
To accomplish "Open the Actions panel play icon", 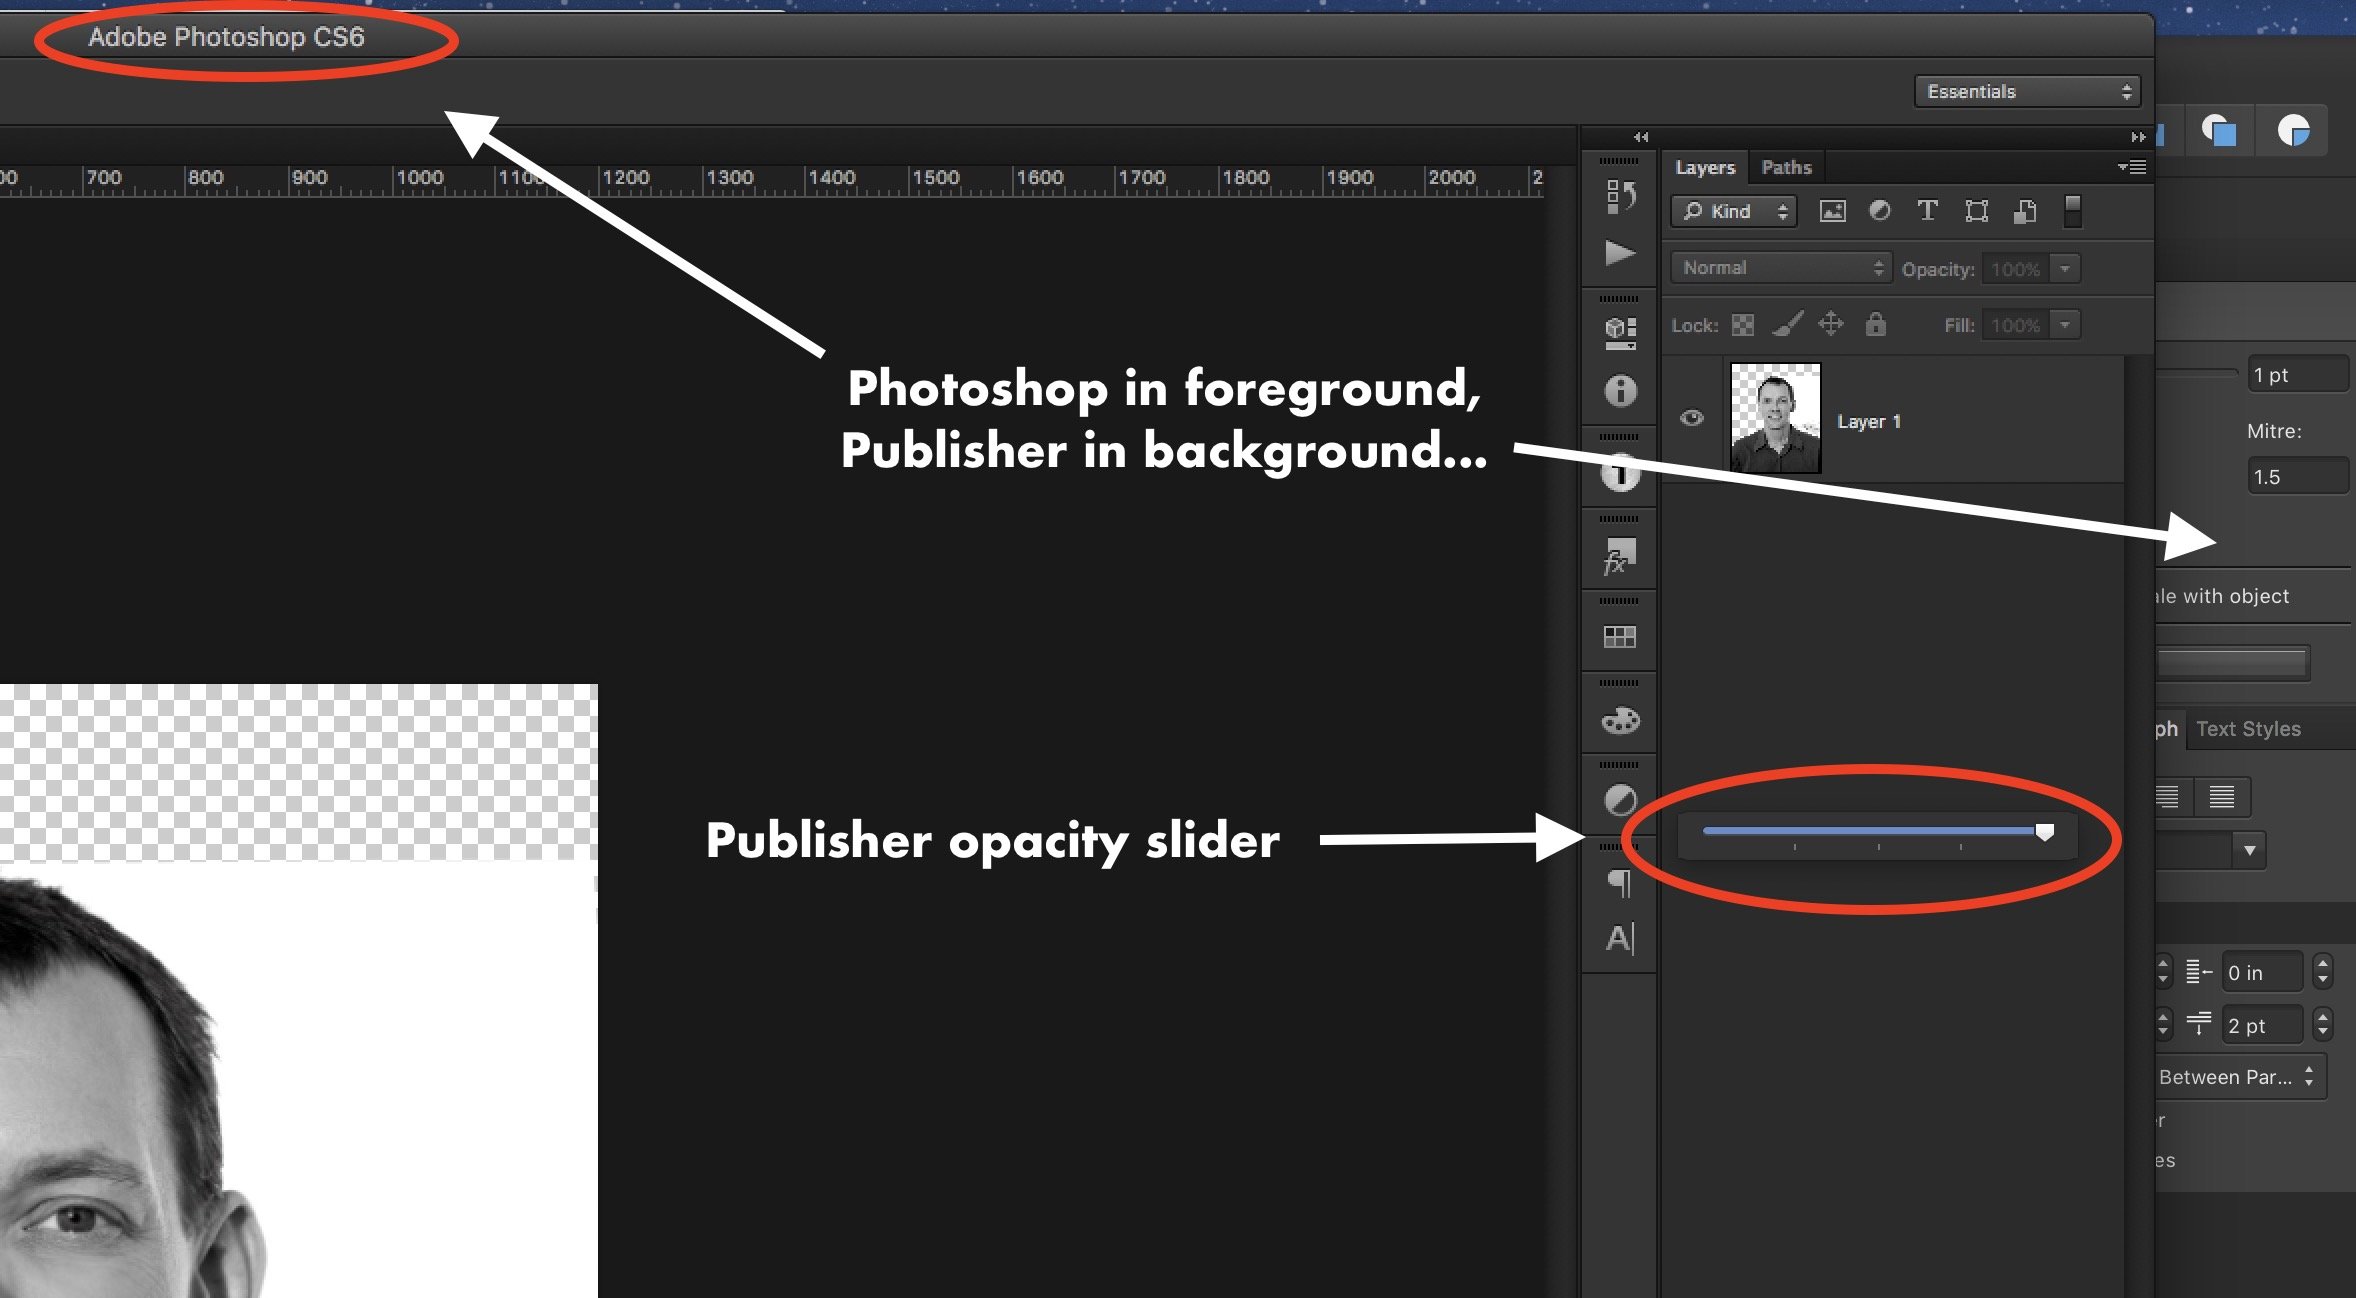I will [1620, 252].
